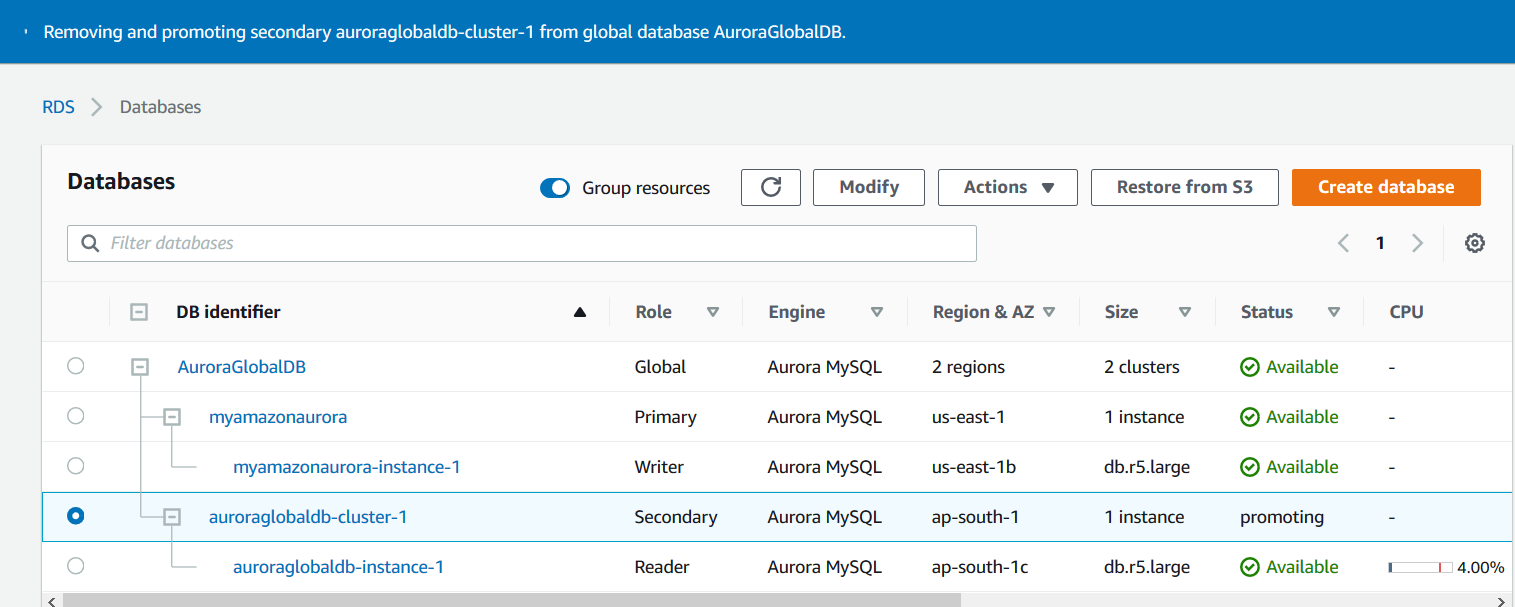Select the AuroraGlobalDB radio button
1515x607 pixels.
[x=76, y=367]
